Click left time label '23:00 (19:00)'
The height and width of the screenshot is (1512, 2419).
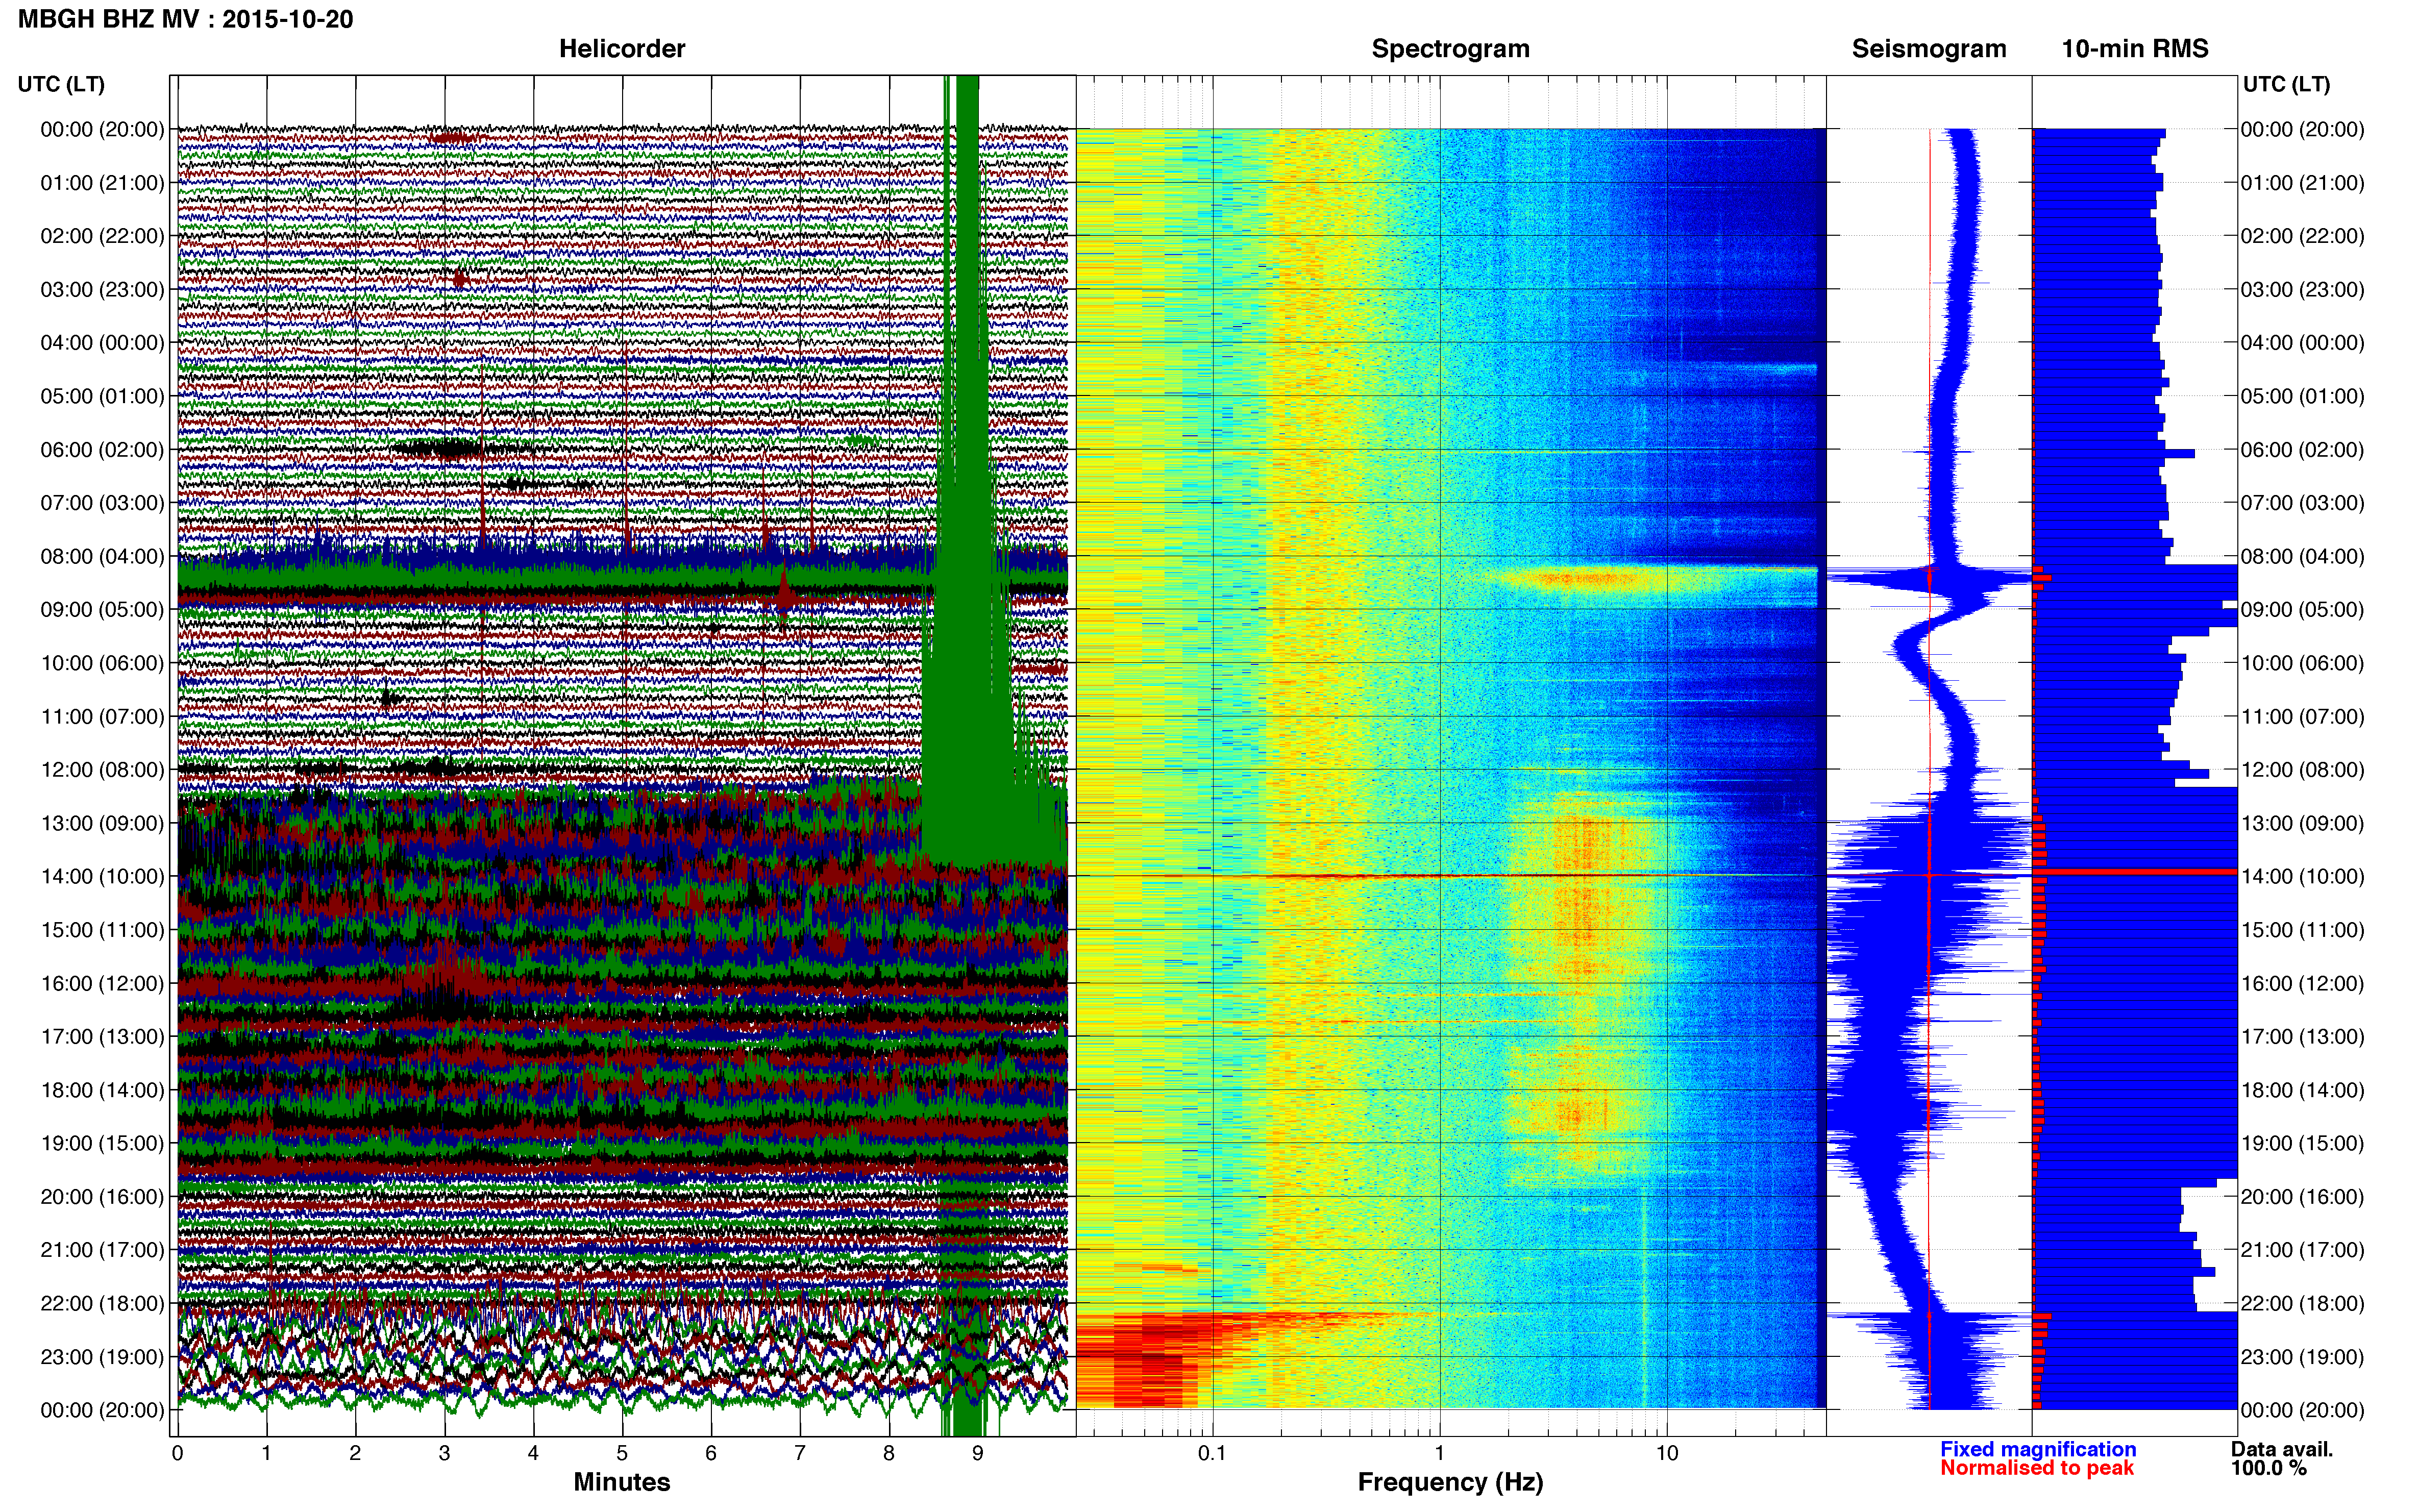click(x=102, y=1356)
